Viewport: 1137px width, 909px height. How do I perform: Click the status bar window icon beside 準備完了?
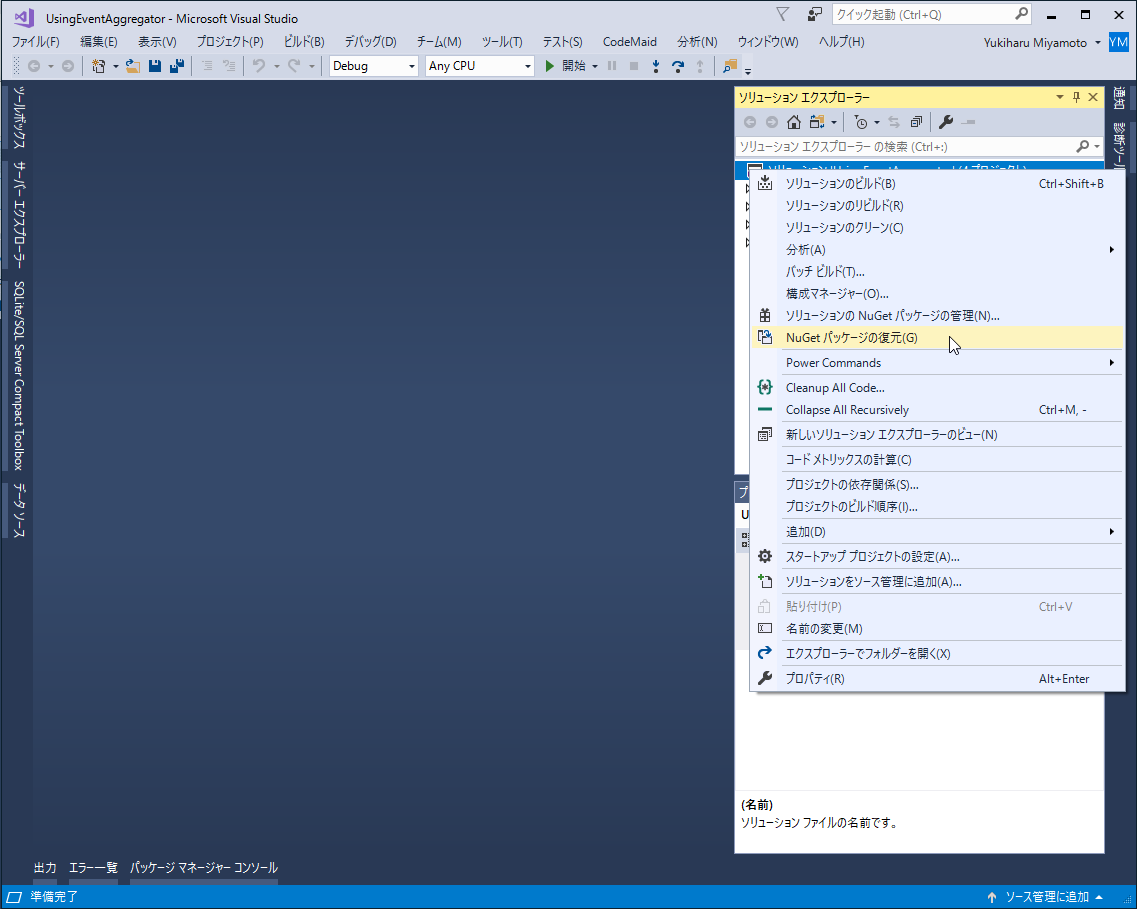[x=14, y=897]
